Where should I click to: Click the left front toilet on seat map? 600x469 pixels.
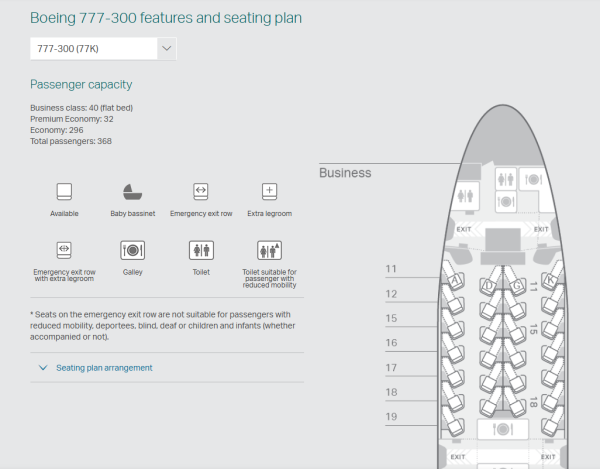pyautogui.click(x=467, y=196)
